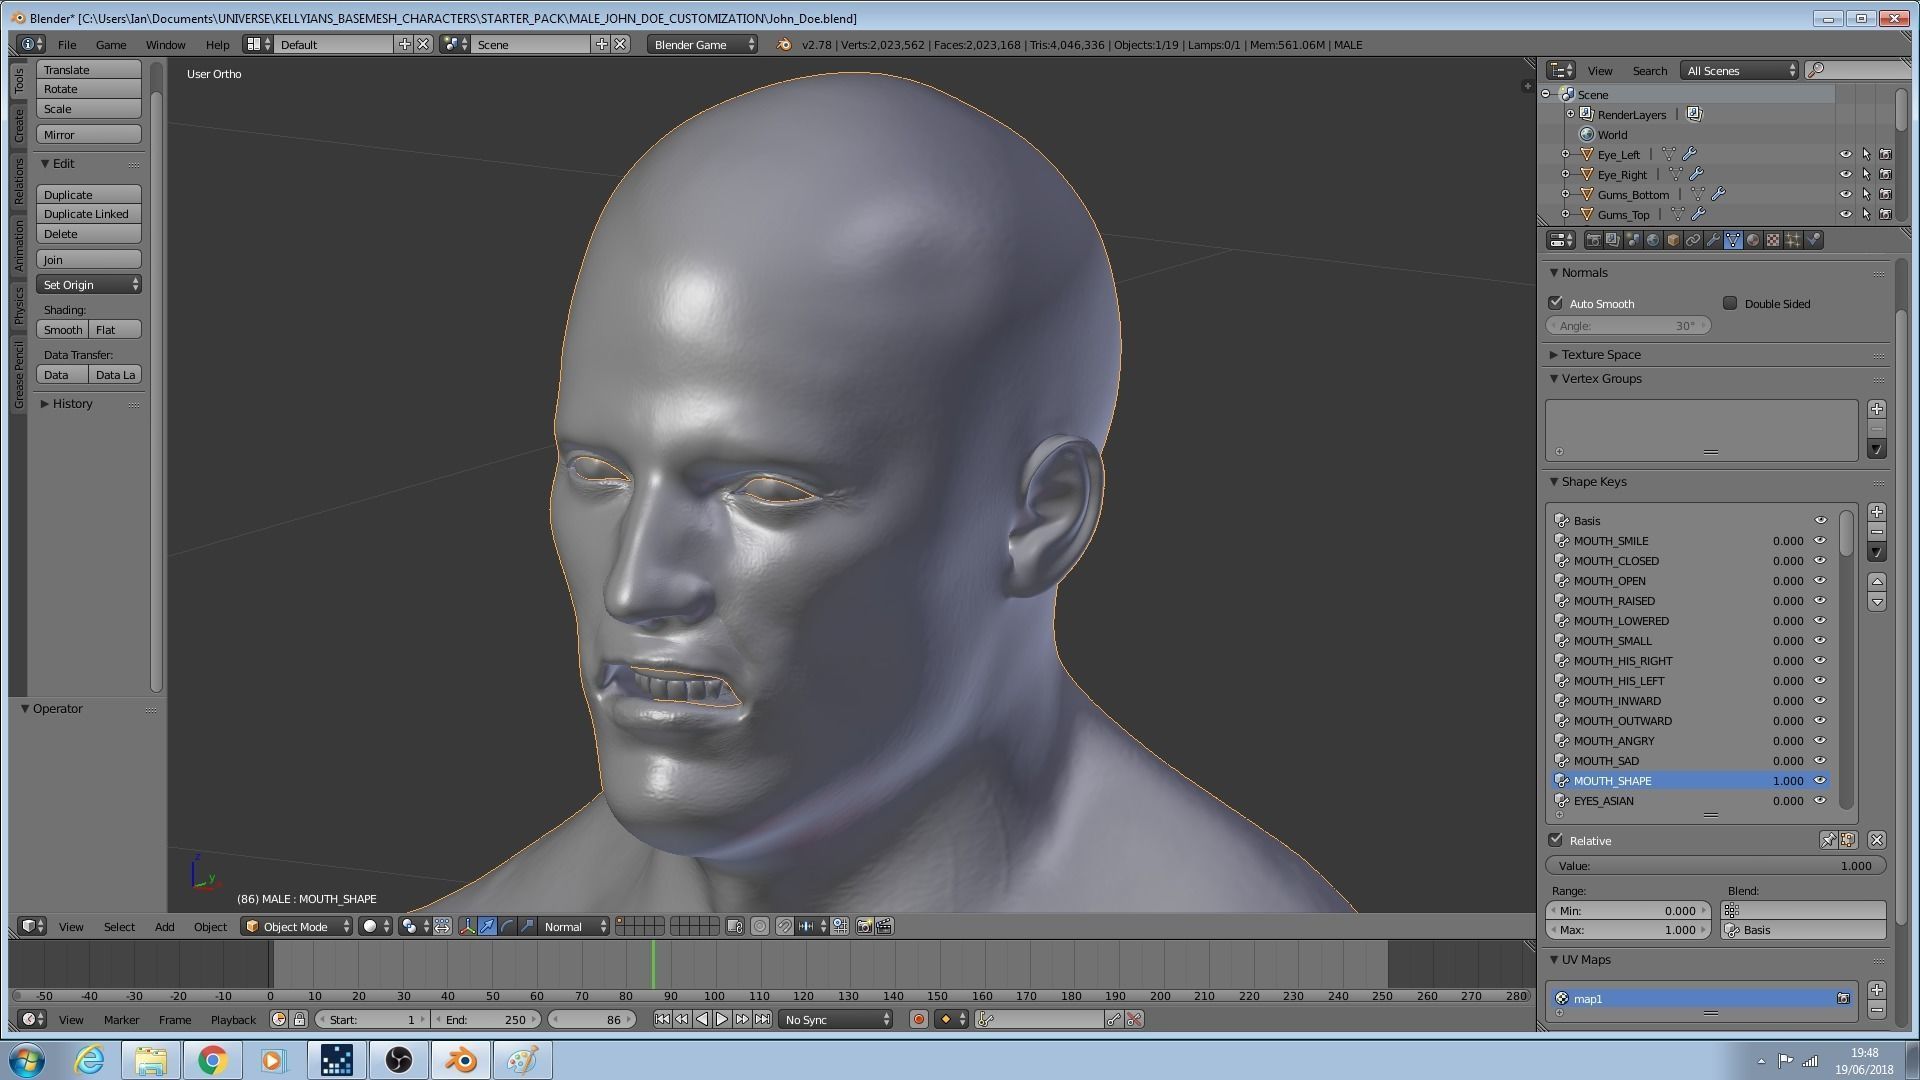
Task: Collapse the Shape Keys panel
Action: pyautogui.click(x=1554, y=481)
